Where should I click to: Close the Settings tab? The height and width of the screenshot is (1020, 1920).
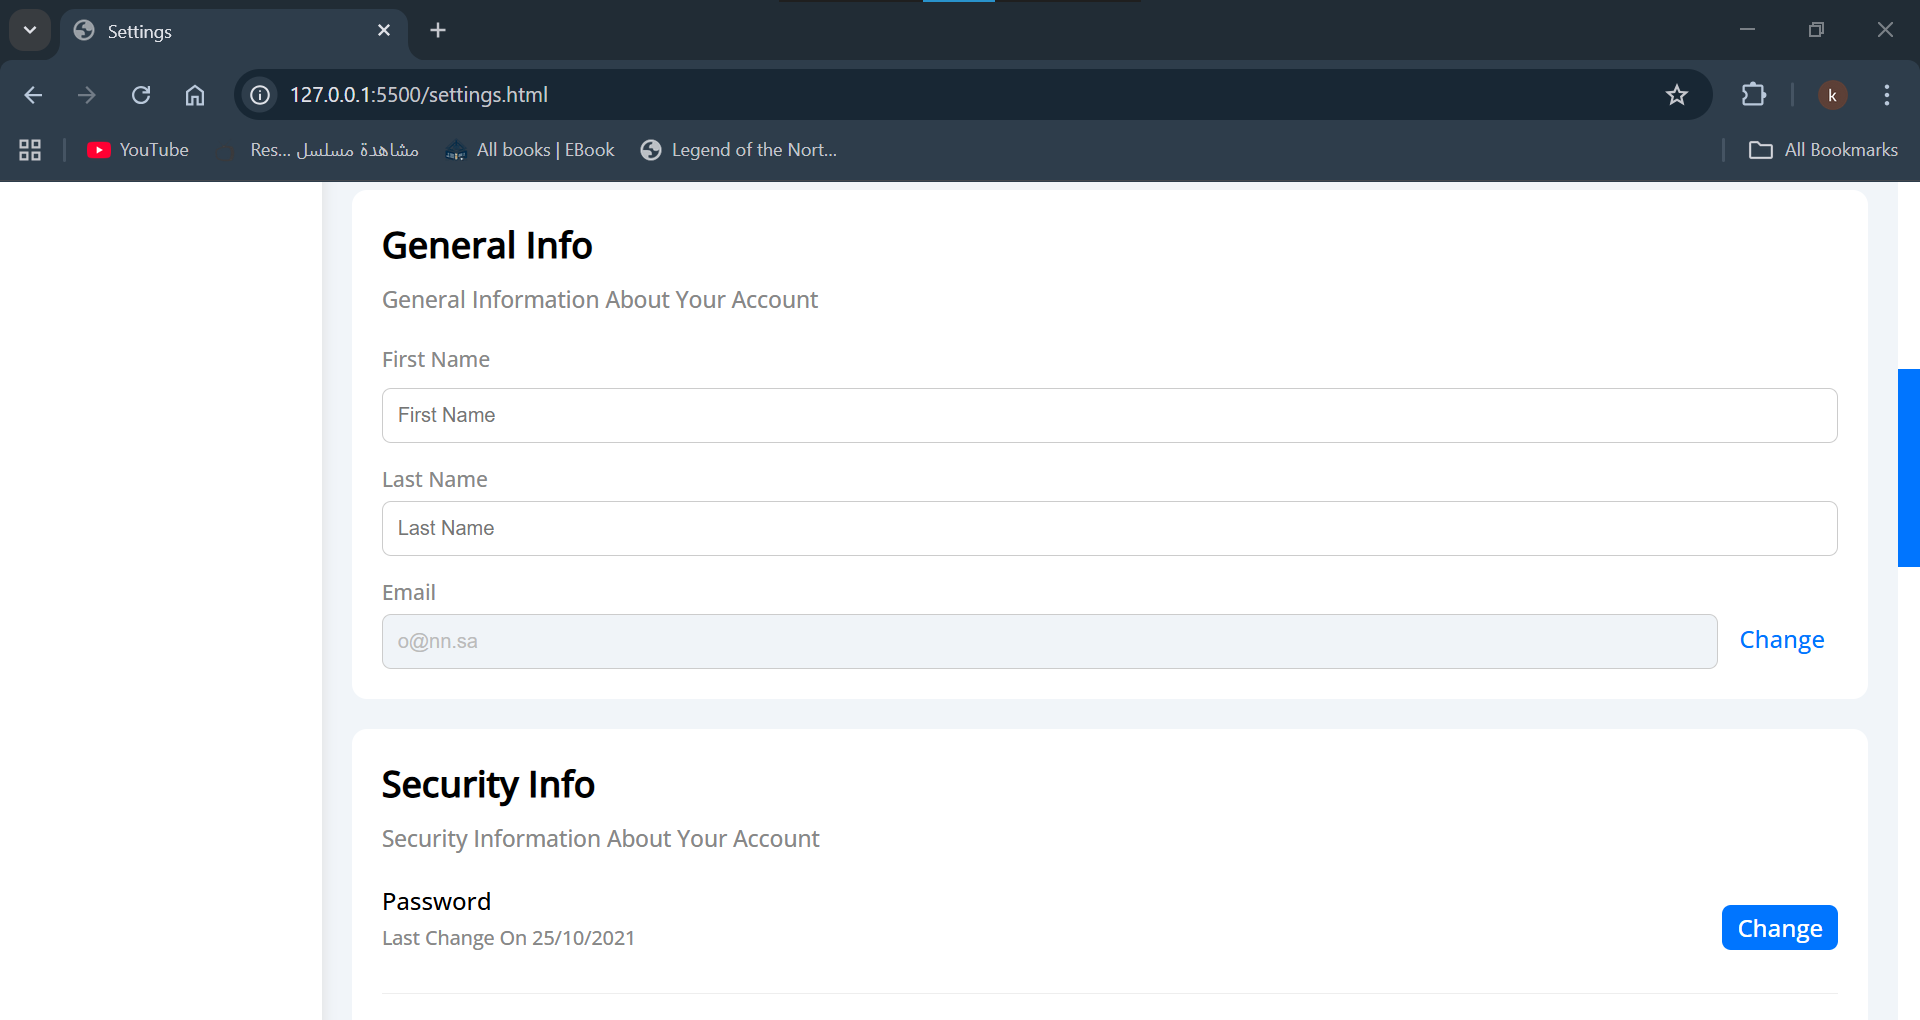384,31
